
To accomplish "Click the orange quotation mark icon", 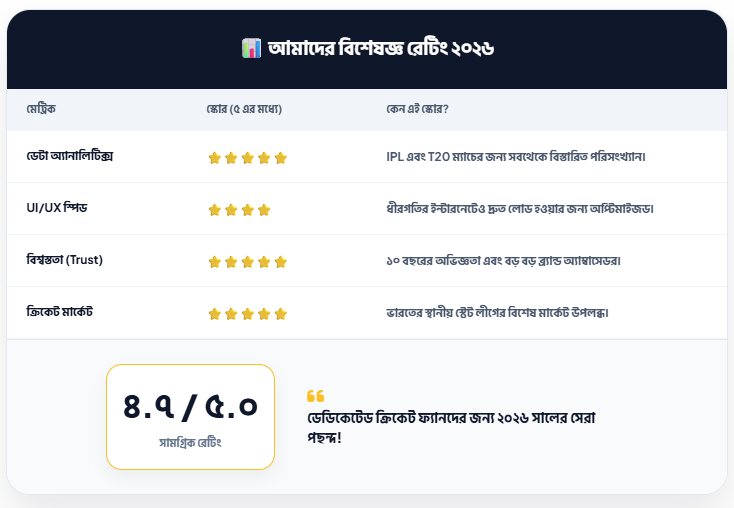I will (315, 396).
